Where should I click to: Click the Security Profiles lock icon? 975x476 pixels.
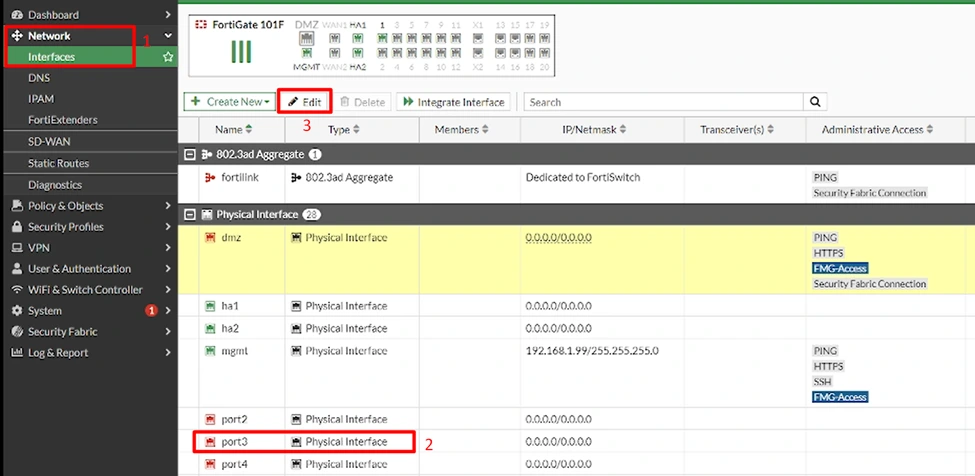click(x=17, y=227)
